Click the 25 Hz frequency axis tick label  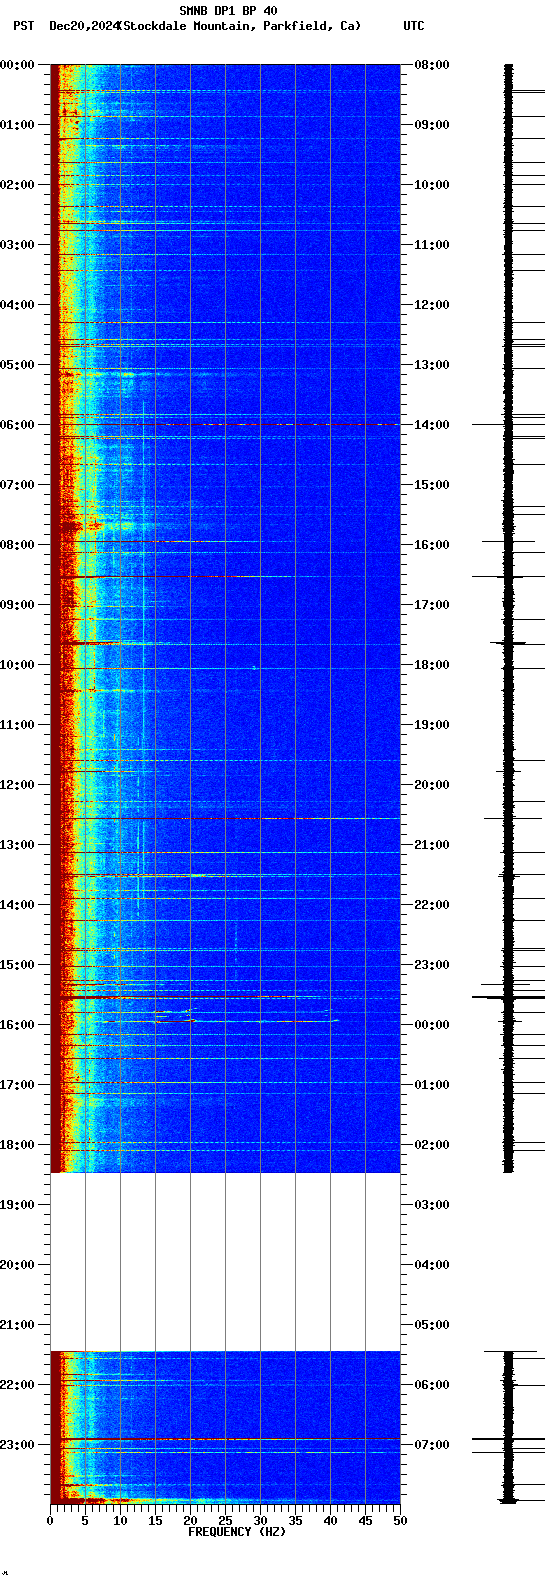click(225, 1521)
